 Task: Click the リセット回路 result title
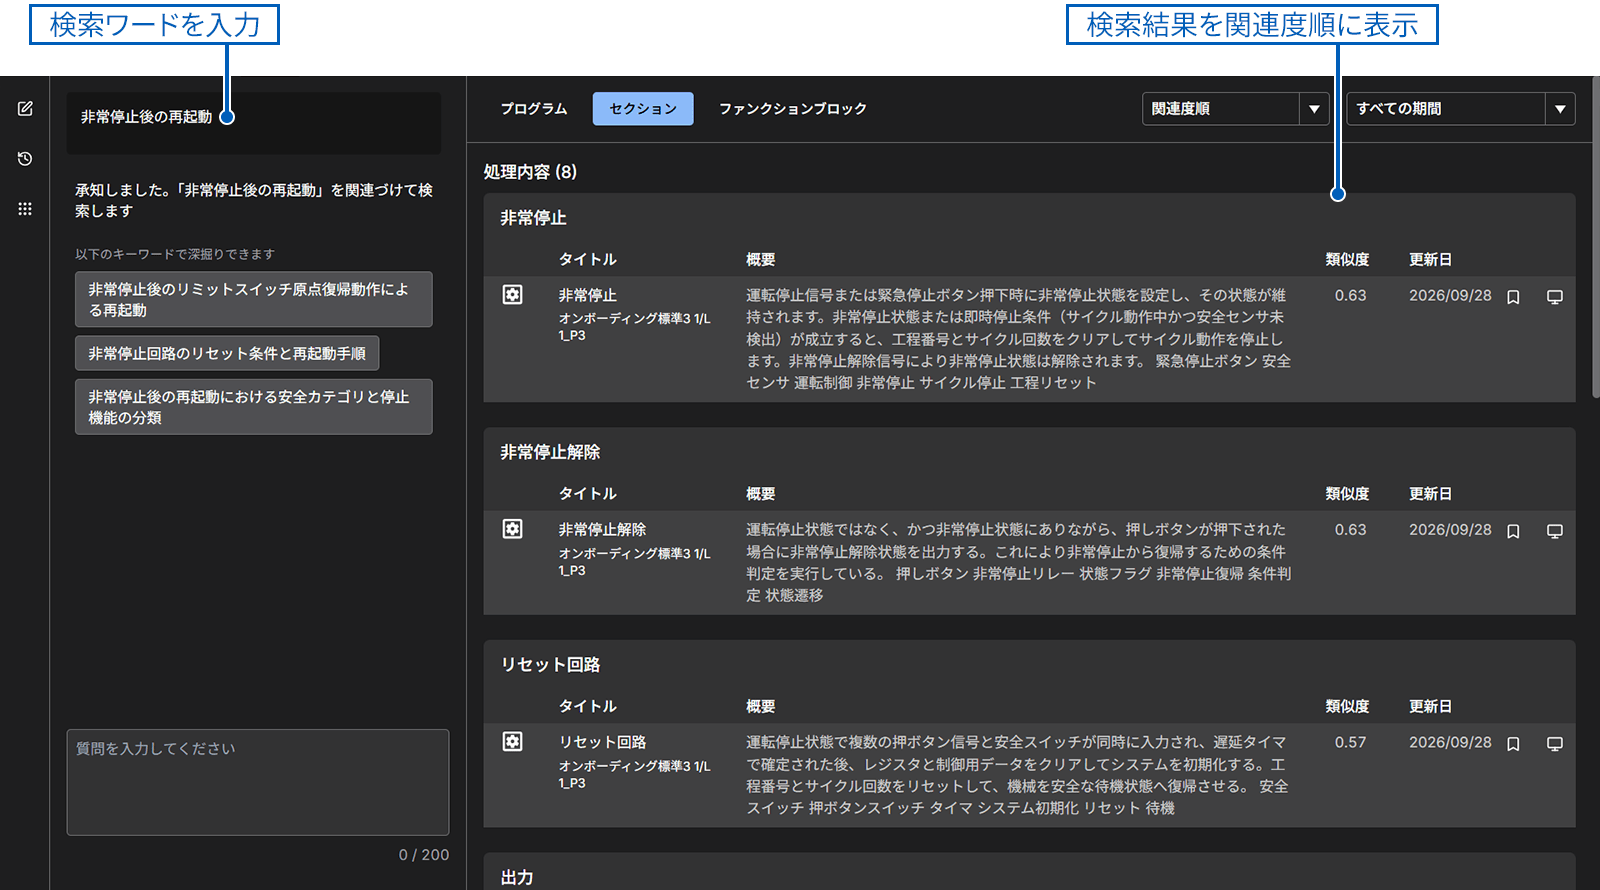click(602, 742)
